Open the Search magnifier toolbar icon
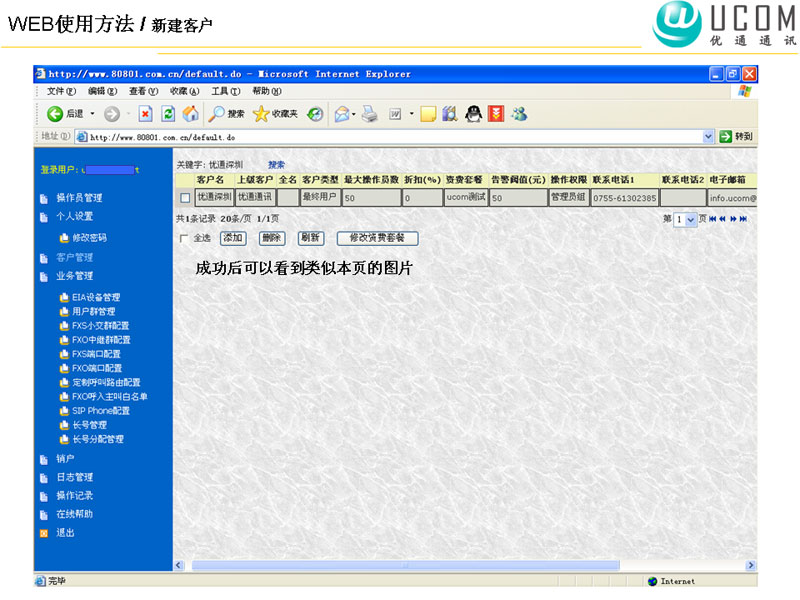Image resolution: width=800 pixels, height=600 pixels. tap(216, 114)
